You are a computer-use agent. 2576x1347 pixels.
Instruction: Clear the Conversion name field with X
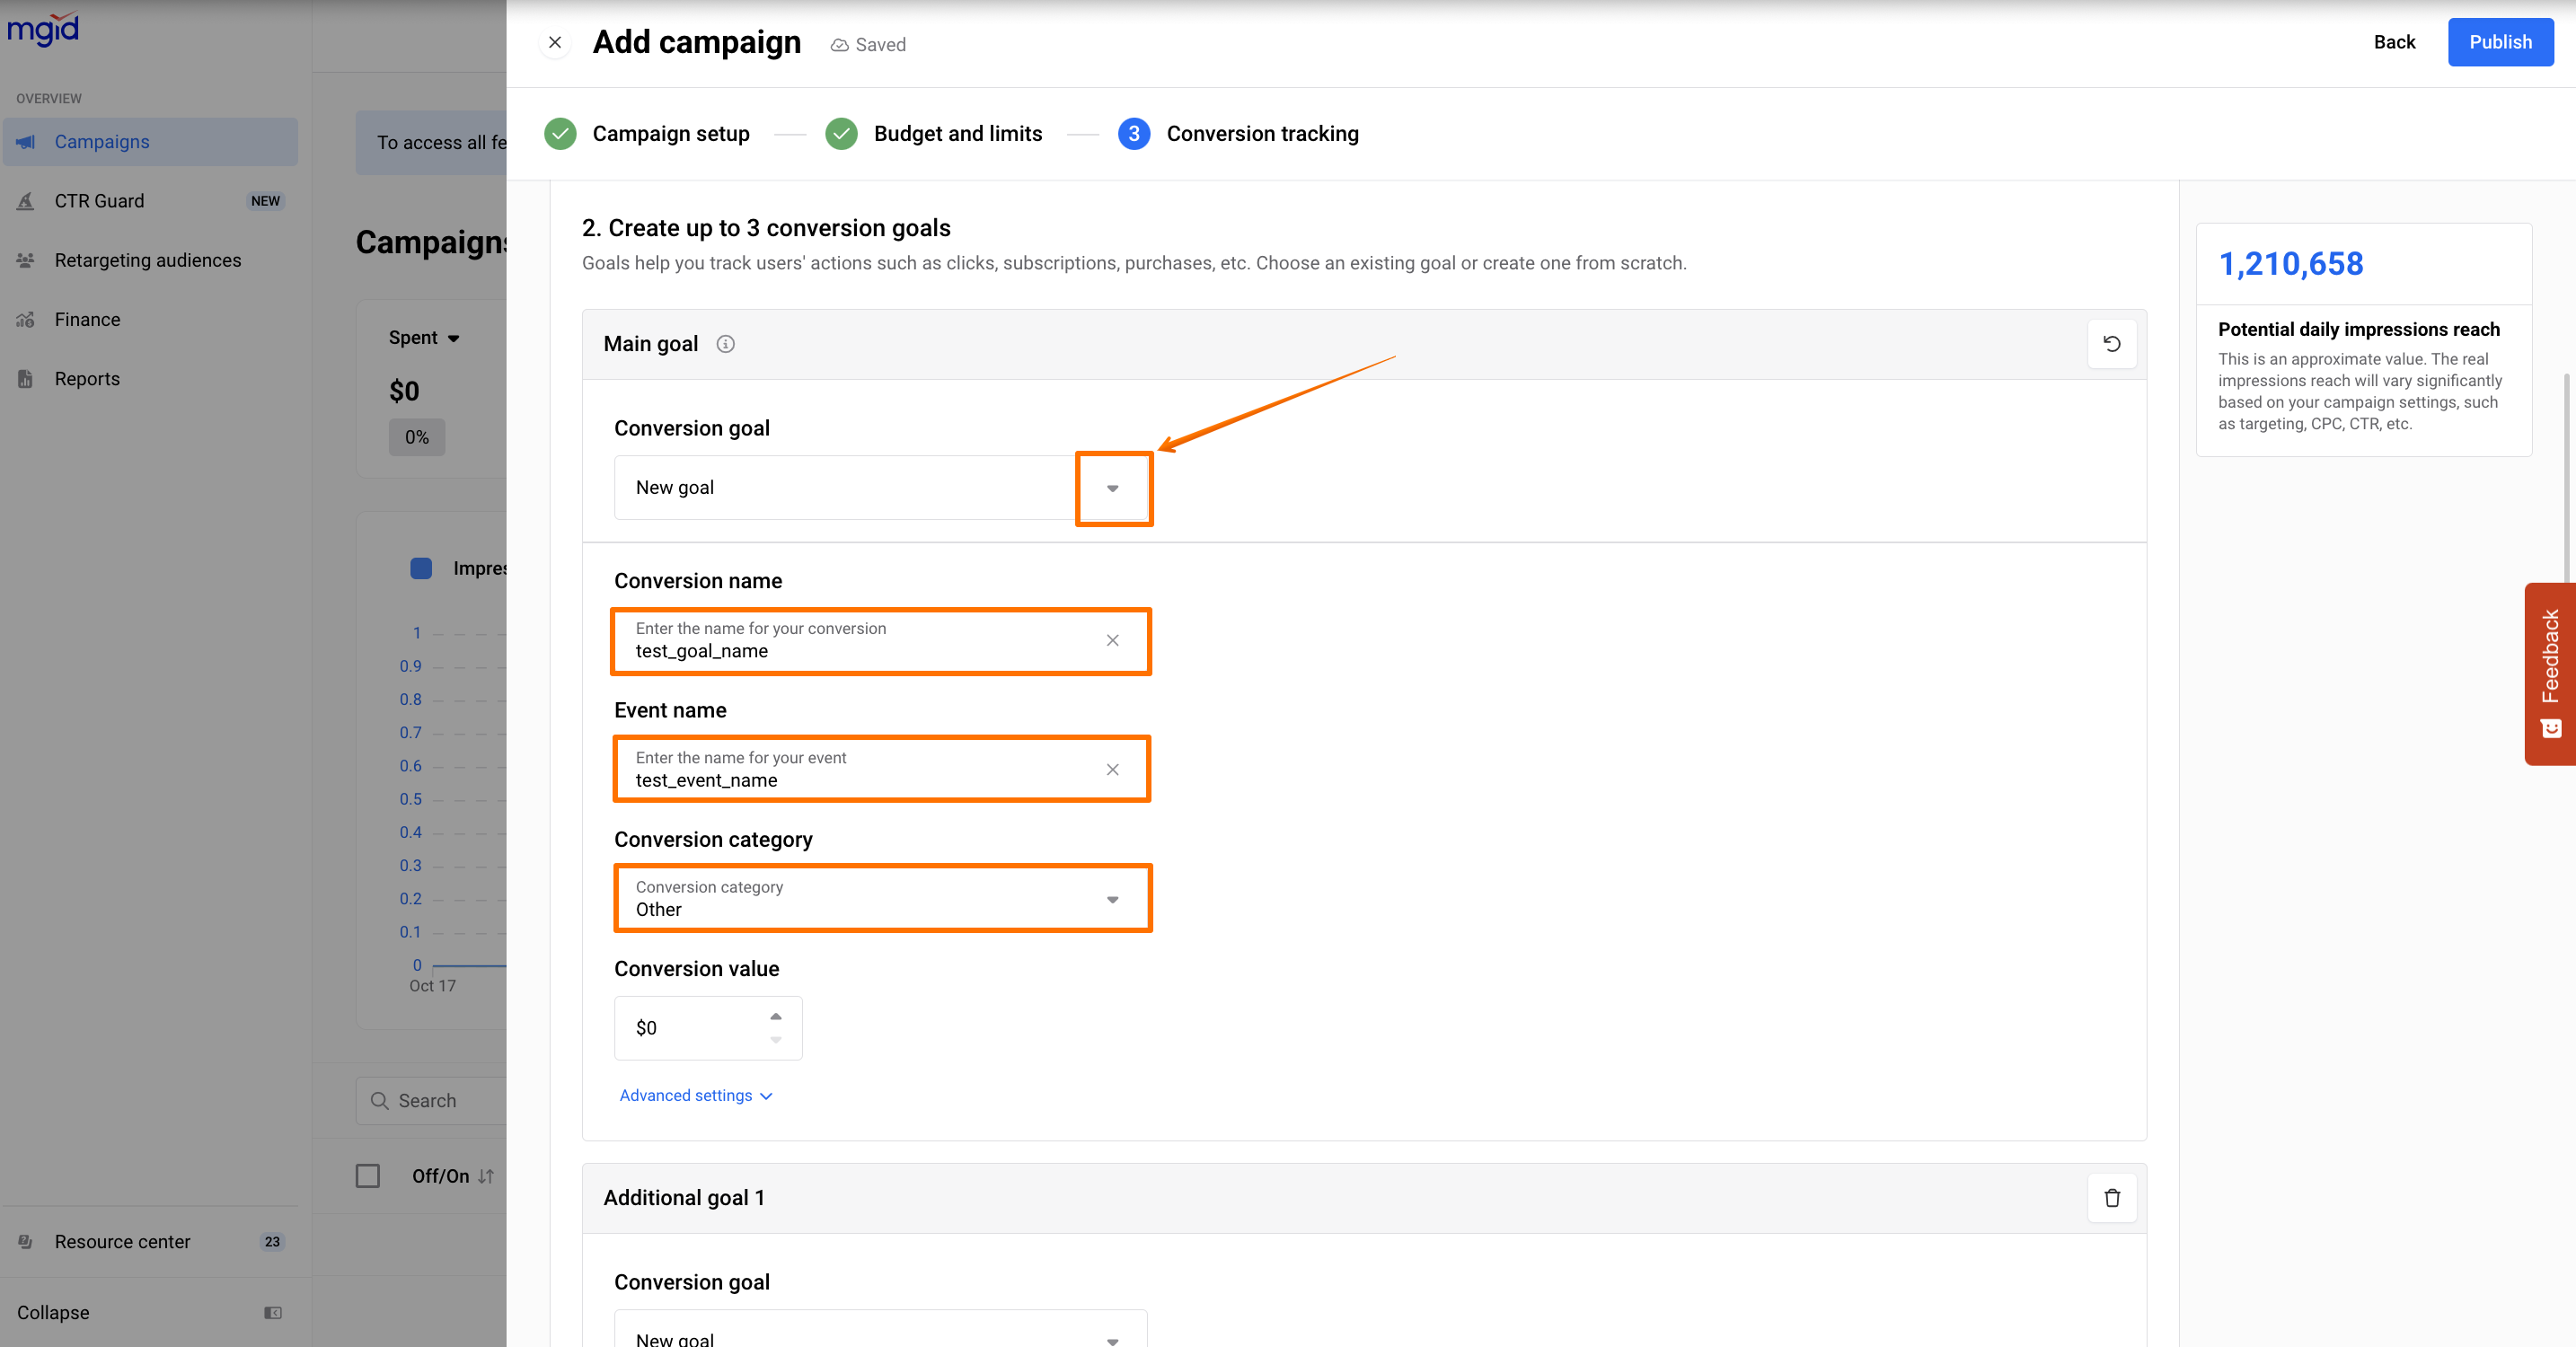pos(1112,640)
